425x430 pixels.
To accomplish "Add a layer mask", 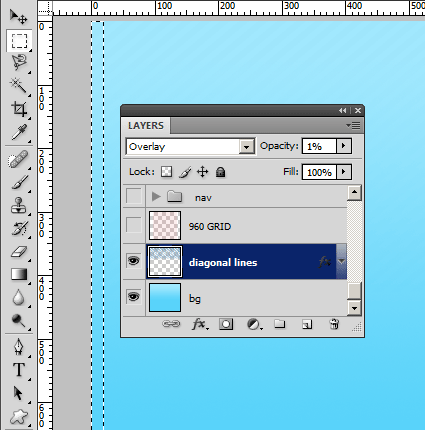I will (x=226, y=324).
